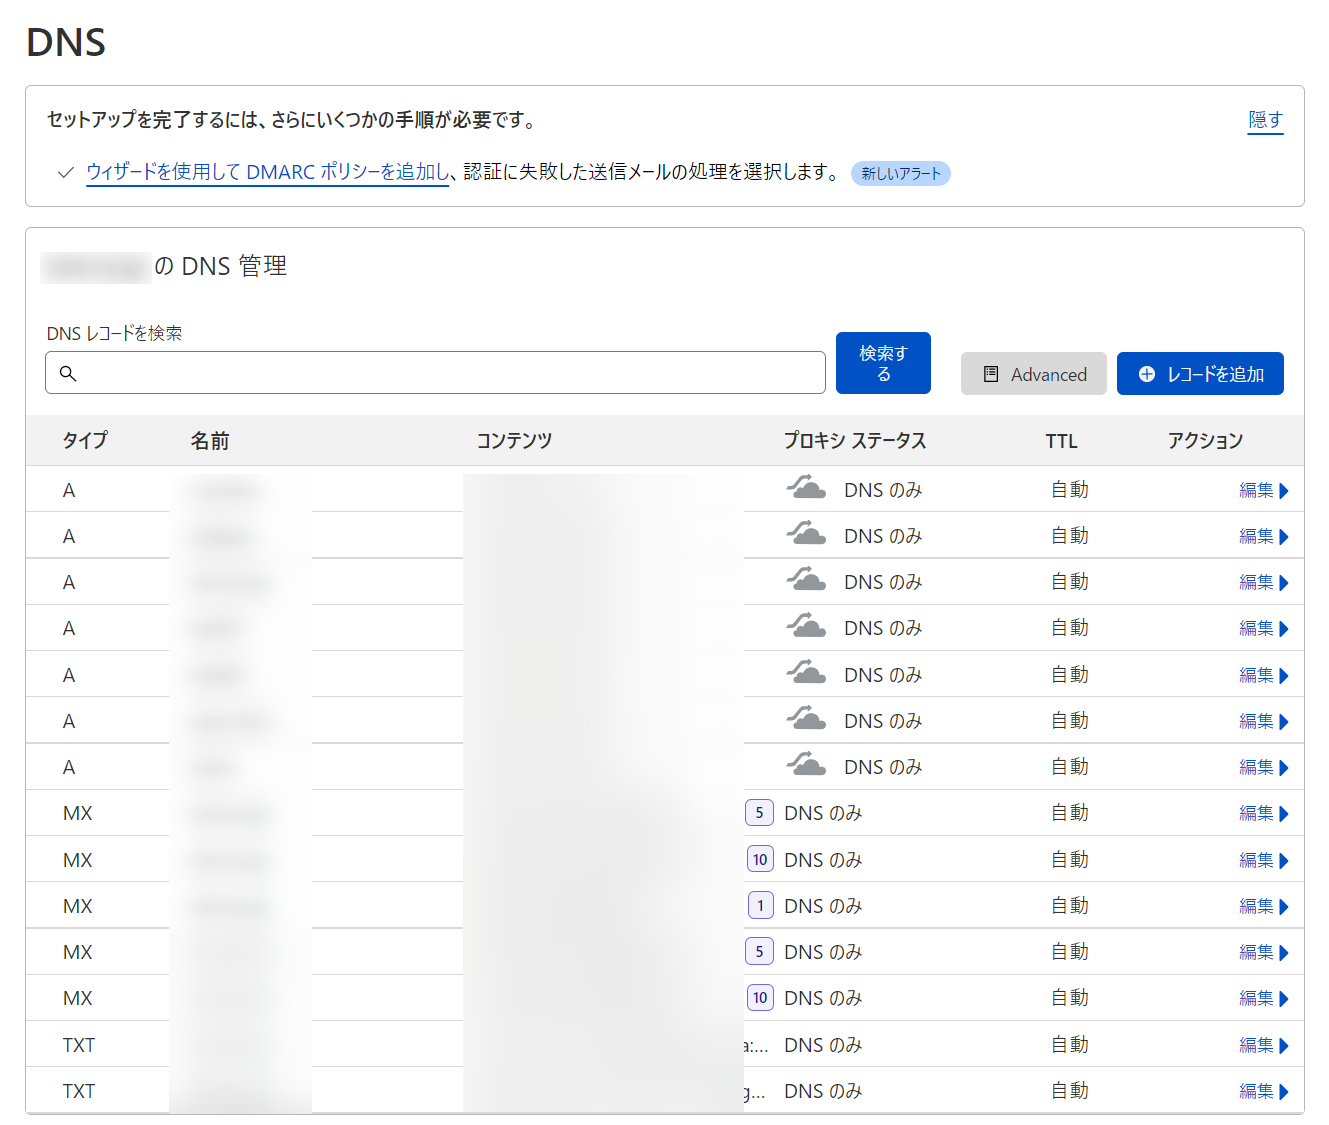The height and width of the screenshot is (1125, 1329).
Task: Expand 編集 for the priority 1 MX record
Action: pos(1263,906)
